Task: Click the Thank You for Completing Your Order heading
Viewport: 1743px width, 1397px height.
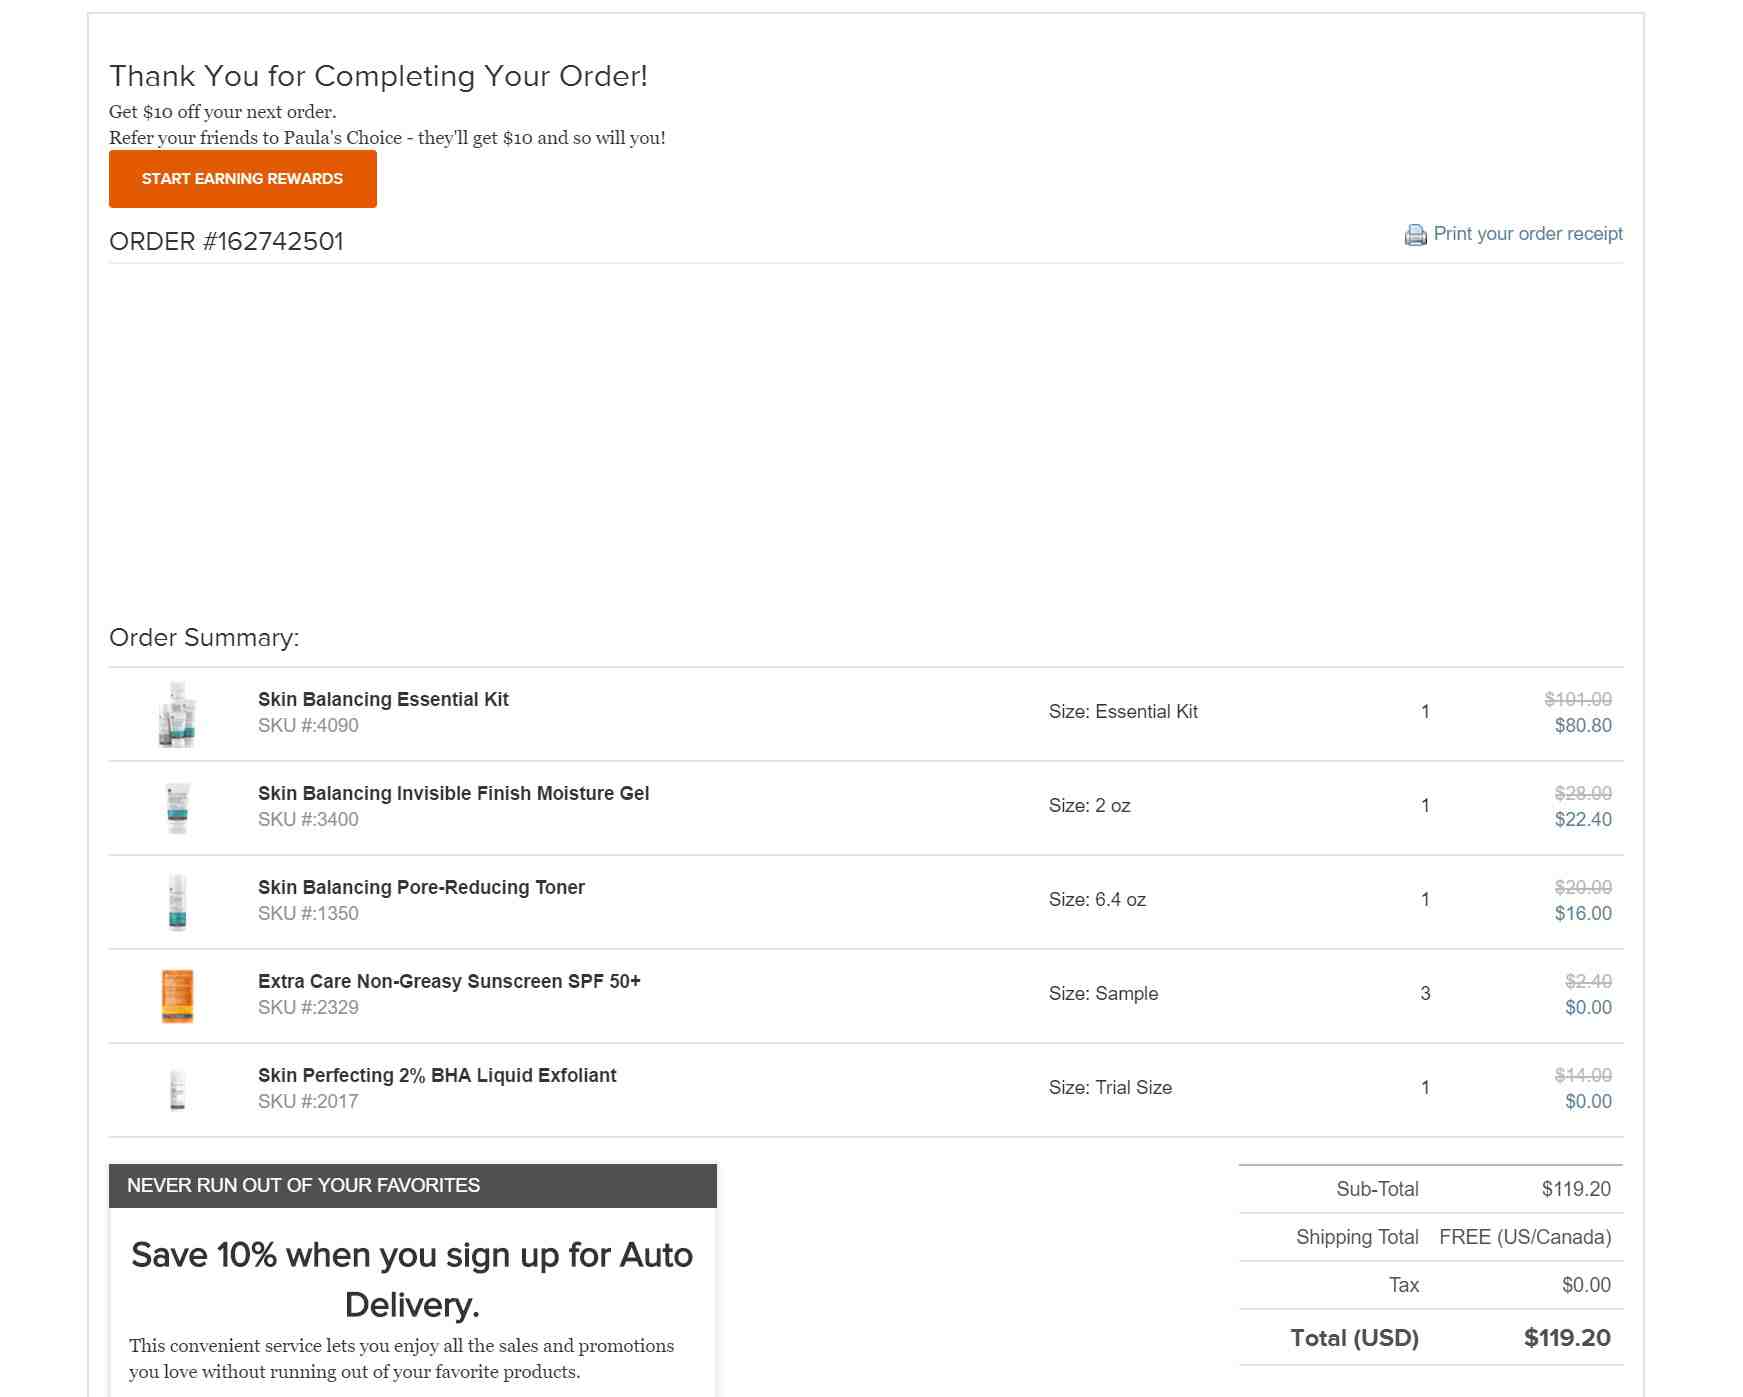Action: click(x=378, y=76)
